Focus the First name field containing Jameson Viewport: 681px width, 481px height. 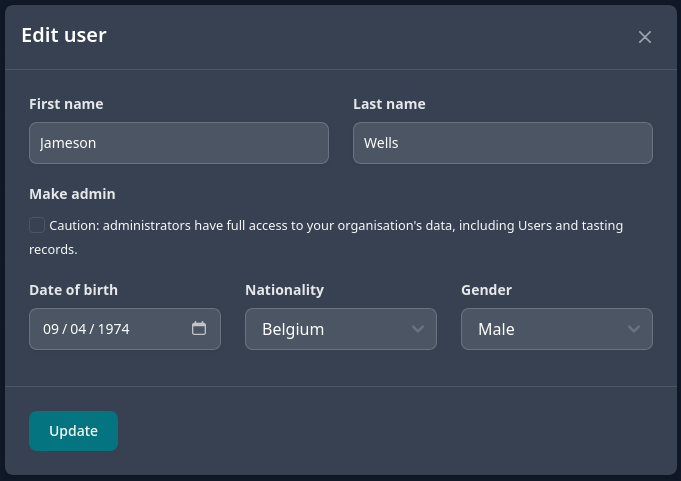[179, 143]
